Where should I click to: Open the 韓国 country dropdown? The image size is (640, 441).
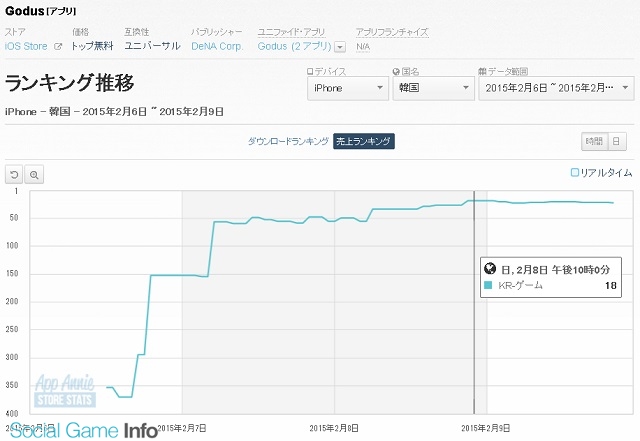433,88
